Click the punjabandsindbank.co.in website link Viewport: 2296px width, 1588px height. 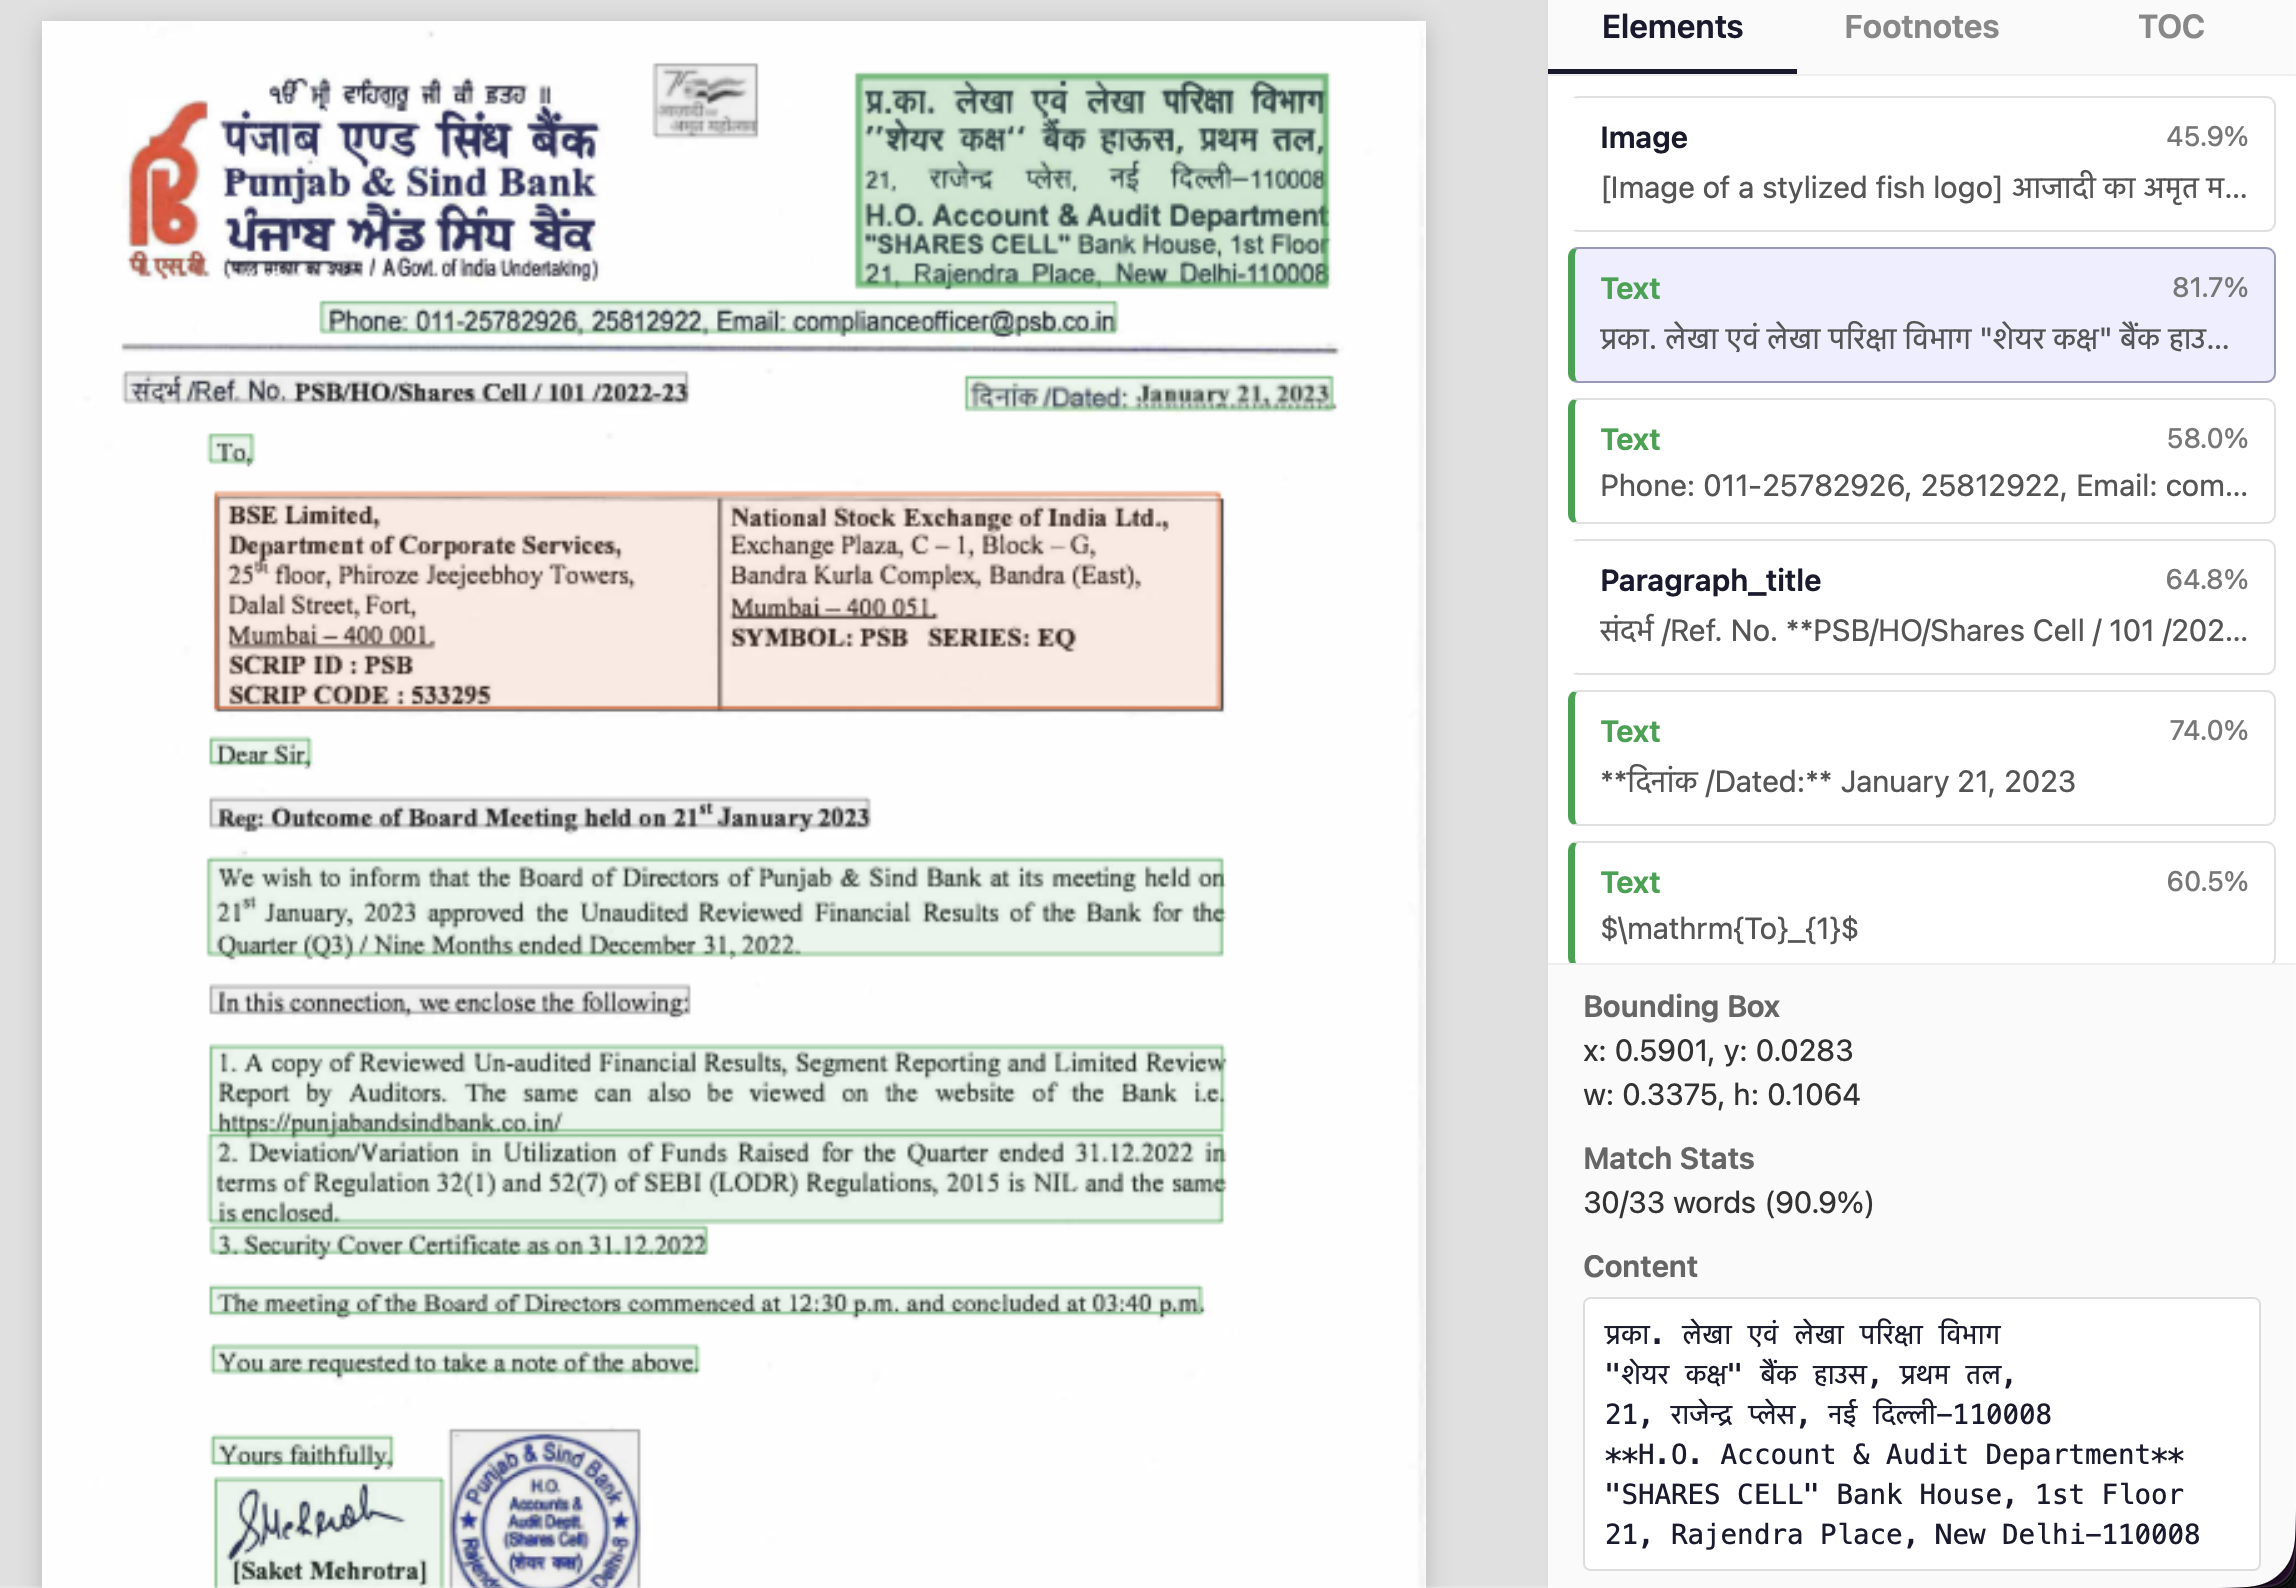(389, 1122)
